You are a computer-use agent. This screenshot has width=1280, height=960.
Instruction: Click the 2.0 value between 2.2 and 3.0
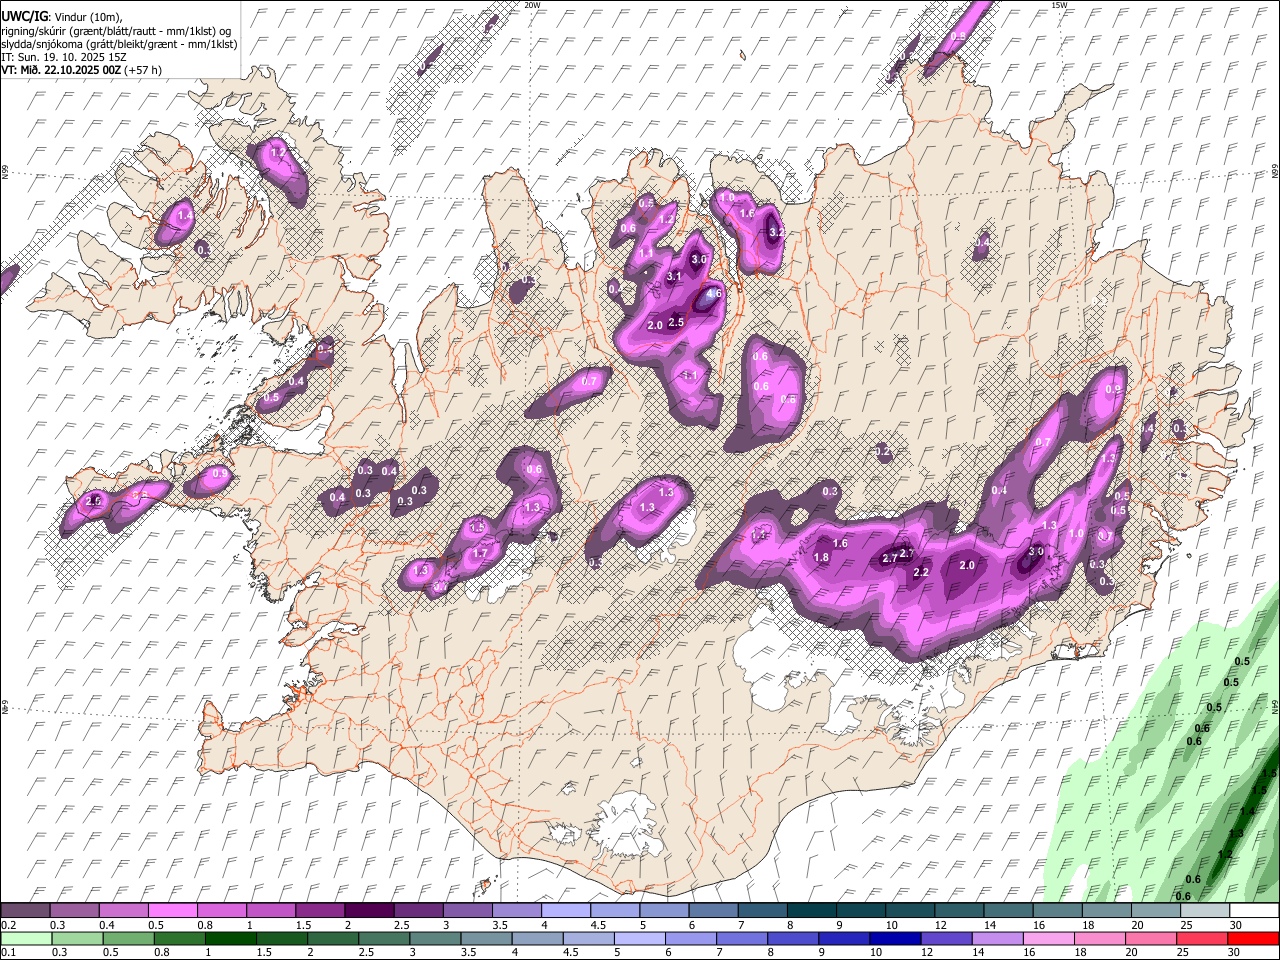point(967,565)
